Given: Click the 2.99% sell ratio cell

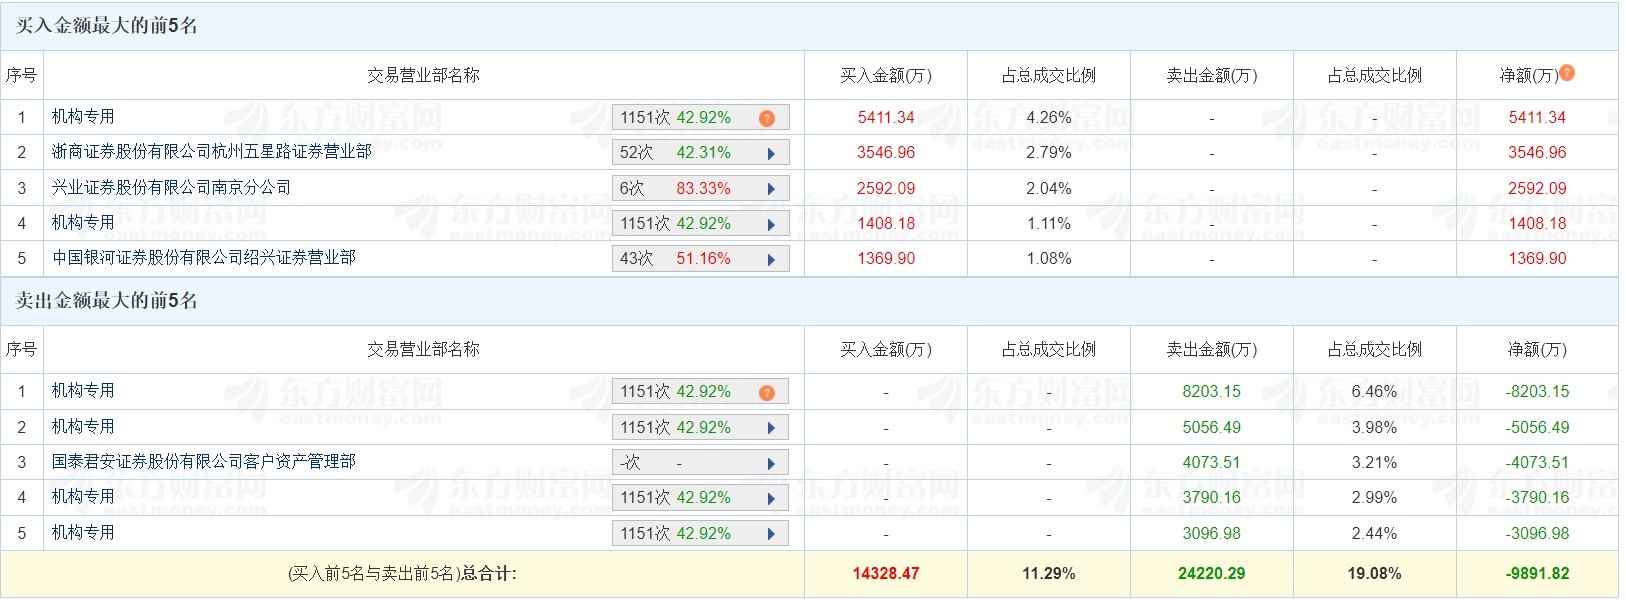Looking at the screenshot, I should (x=1374, y=498).
